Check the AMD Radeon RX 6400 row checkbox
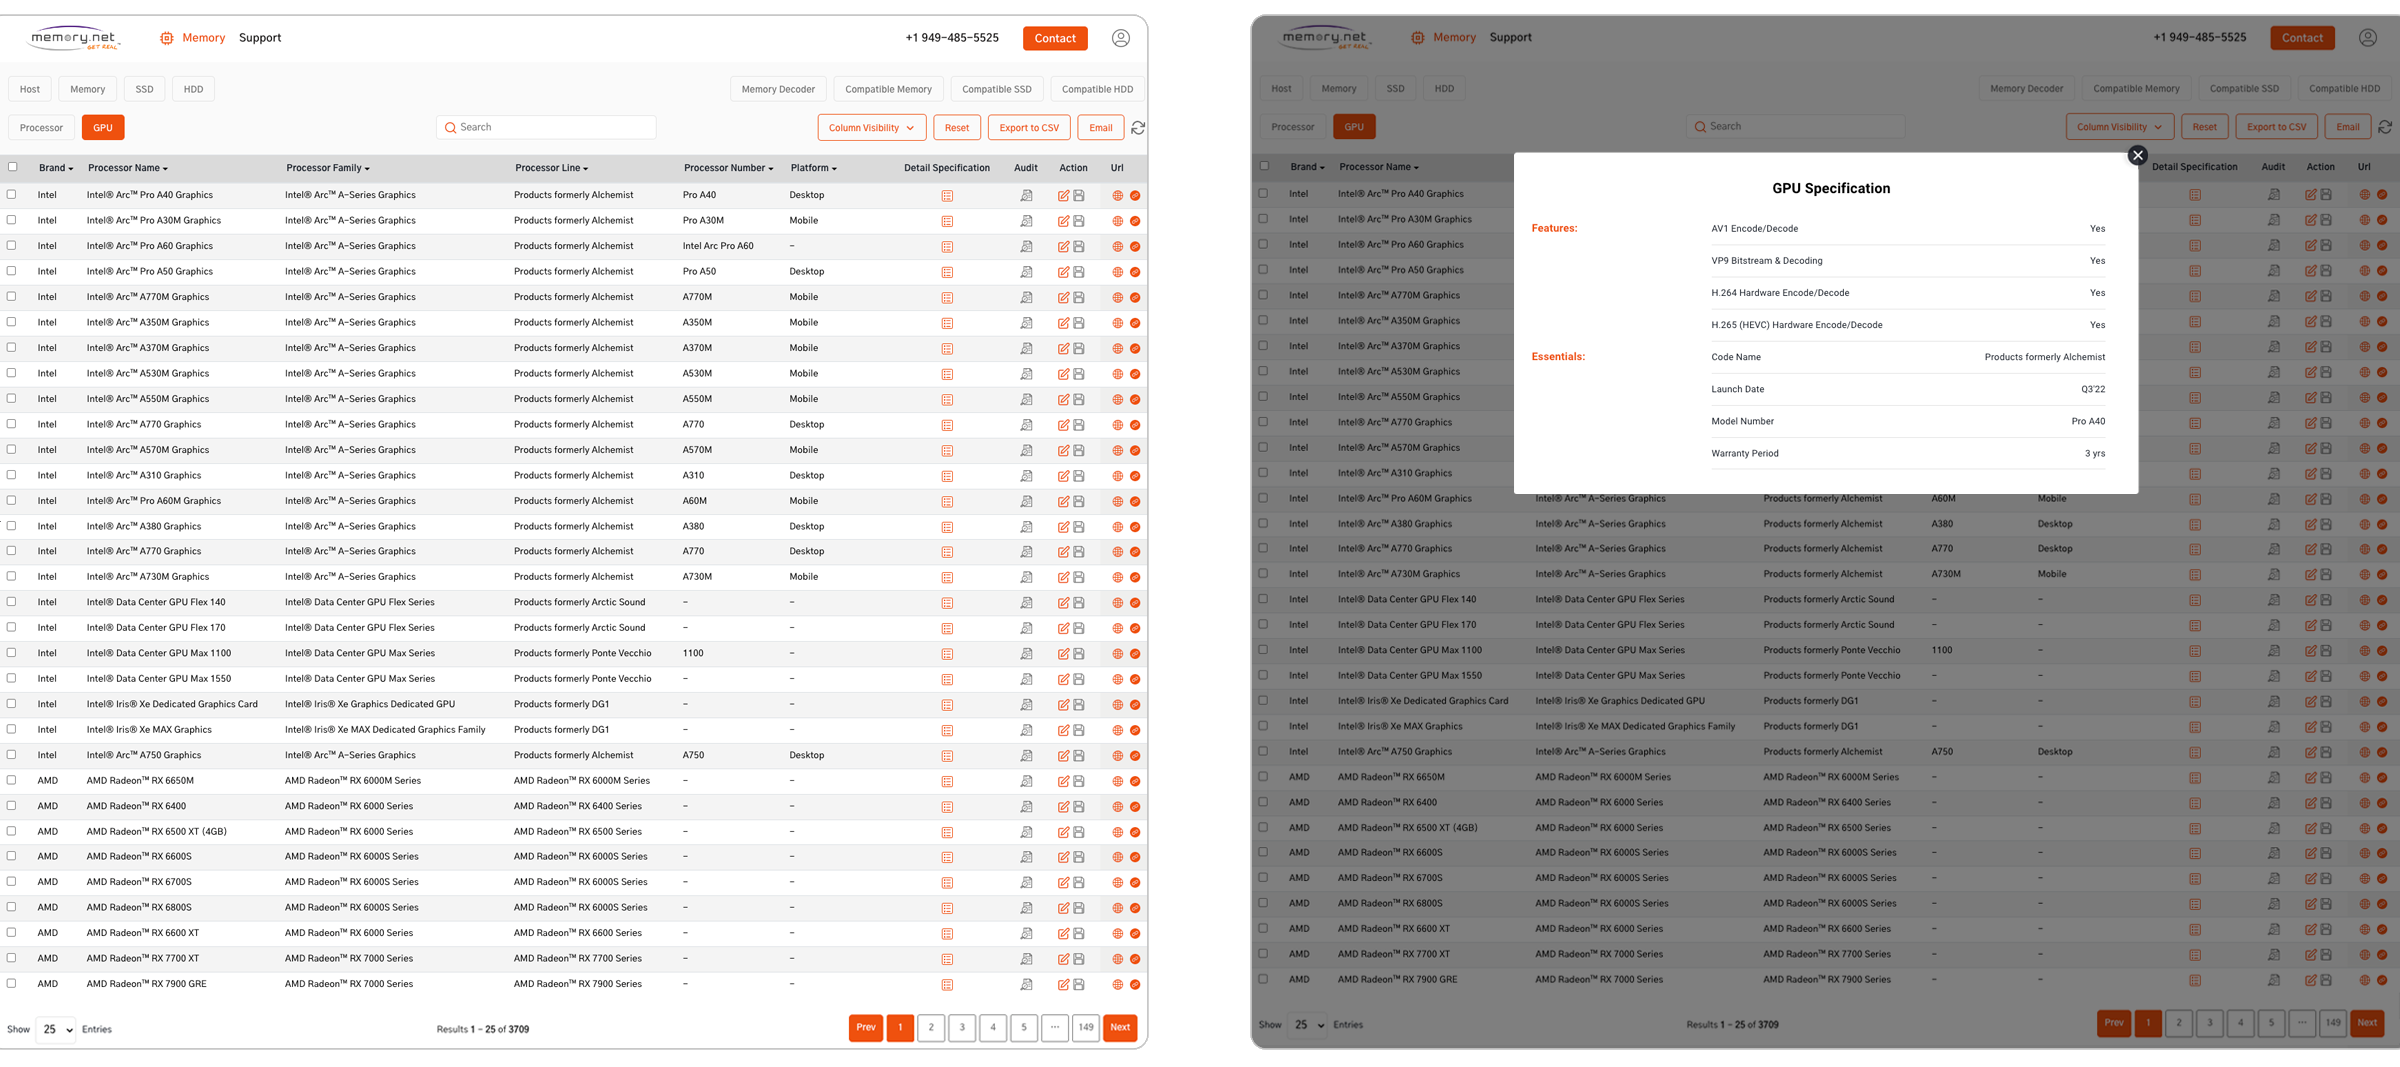2400x1067 pixels. point(11,805)
